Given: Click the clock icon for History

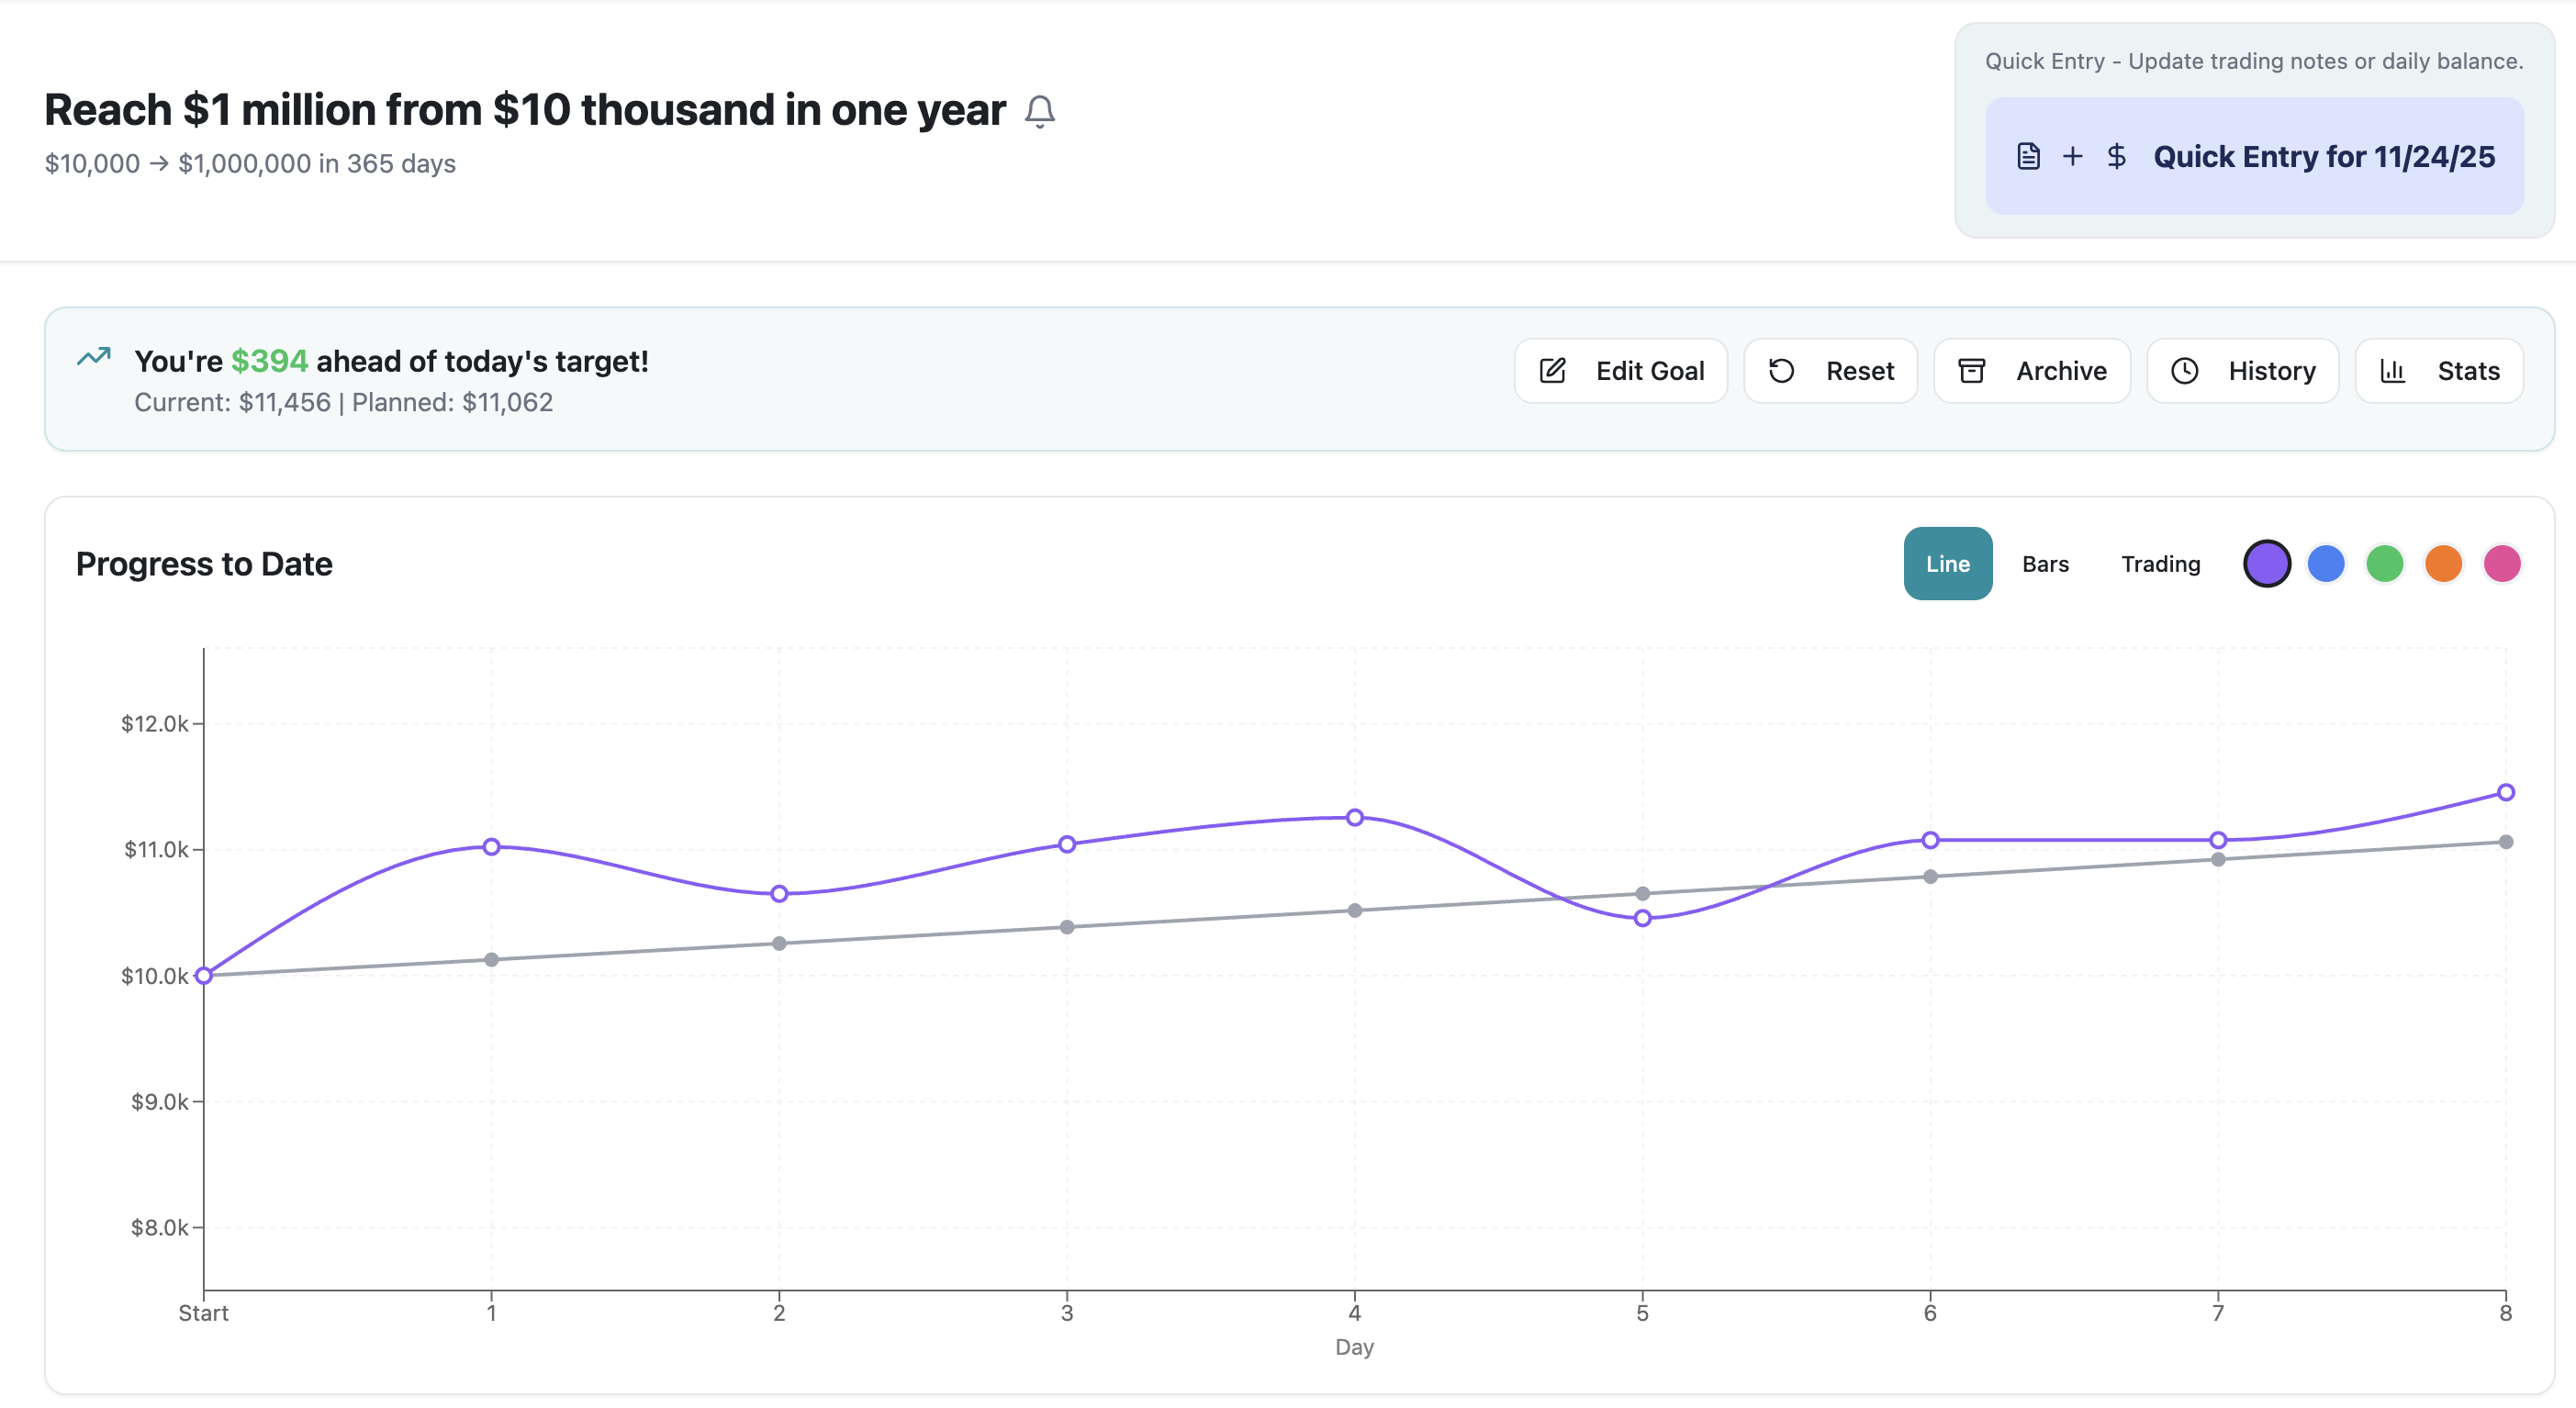Looking at the screenshot, I should tap(2184, 371).
